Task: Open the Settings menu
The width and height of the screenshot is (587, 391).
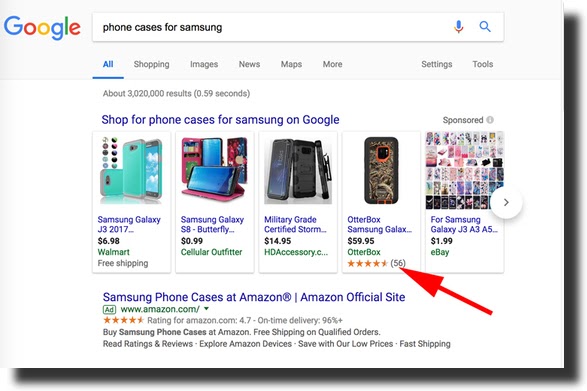Action: click(x=437, y=64)
